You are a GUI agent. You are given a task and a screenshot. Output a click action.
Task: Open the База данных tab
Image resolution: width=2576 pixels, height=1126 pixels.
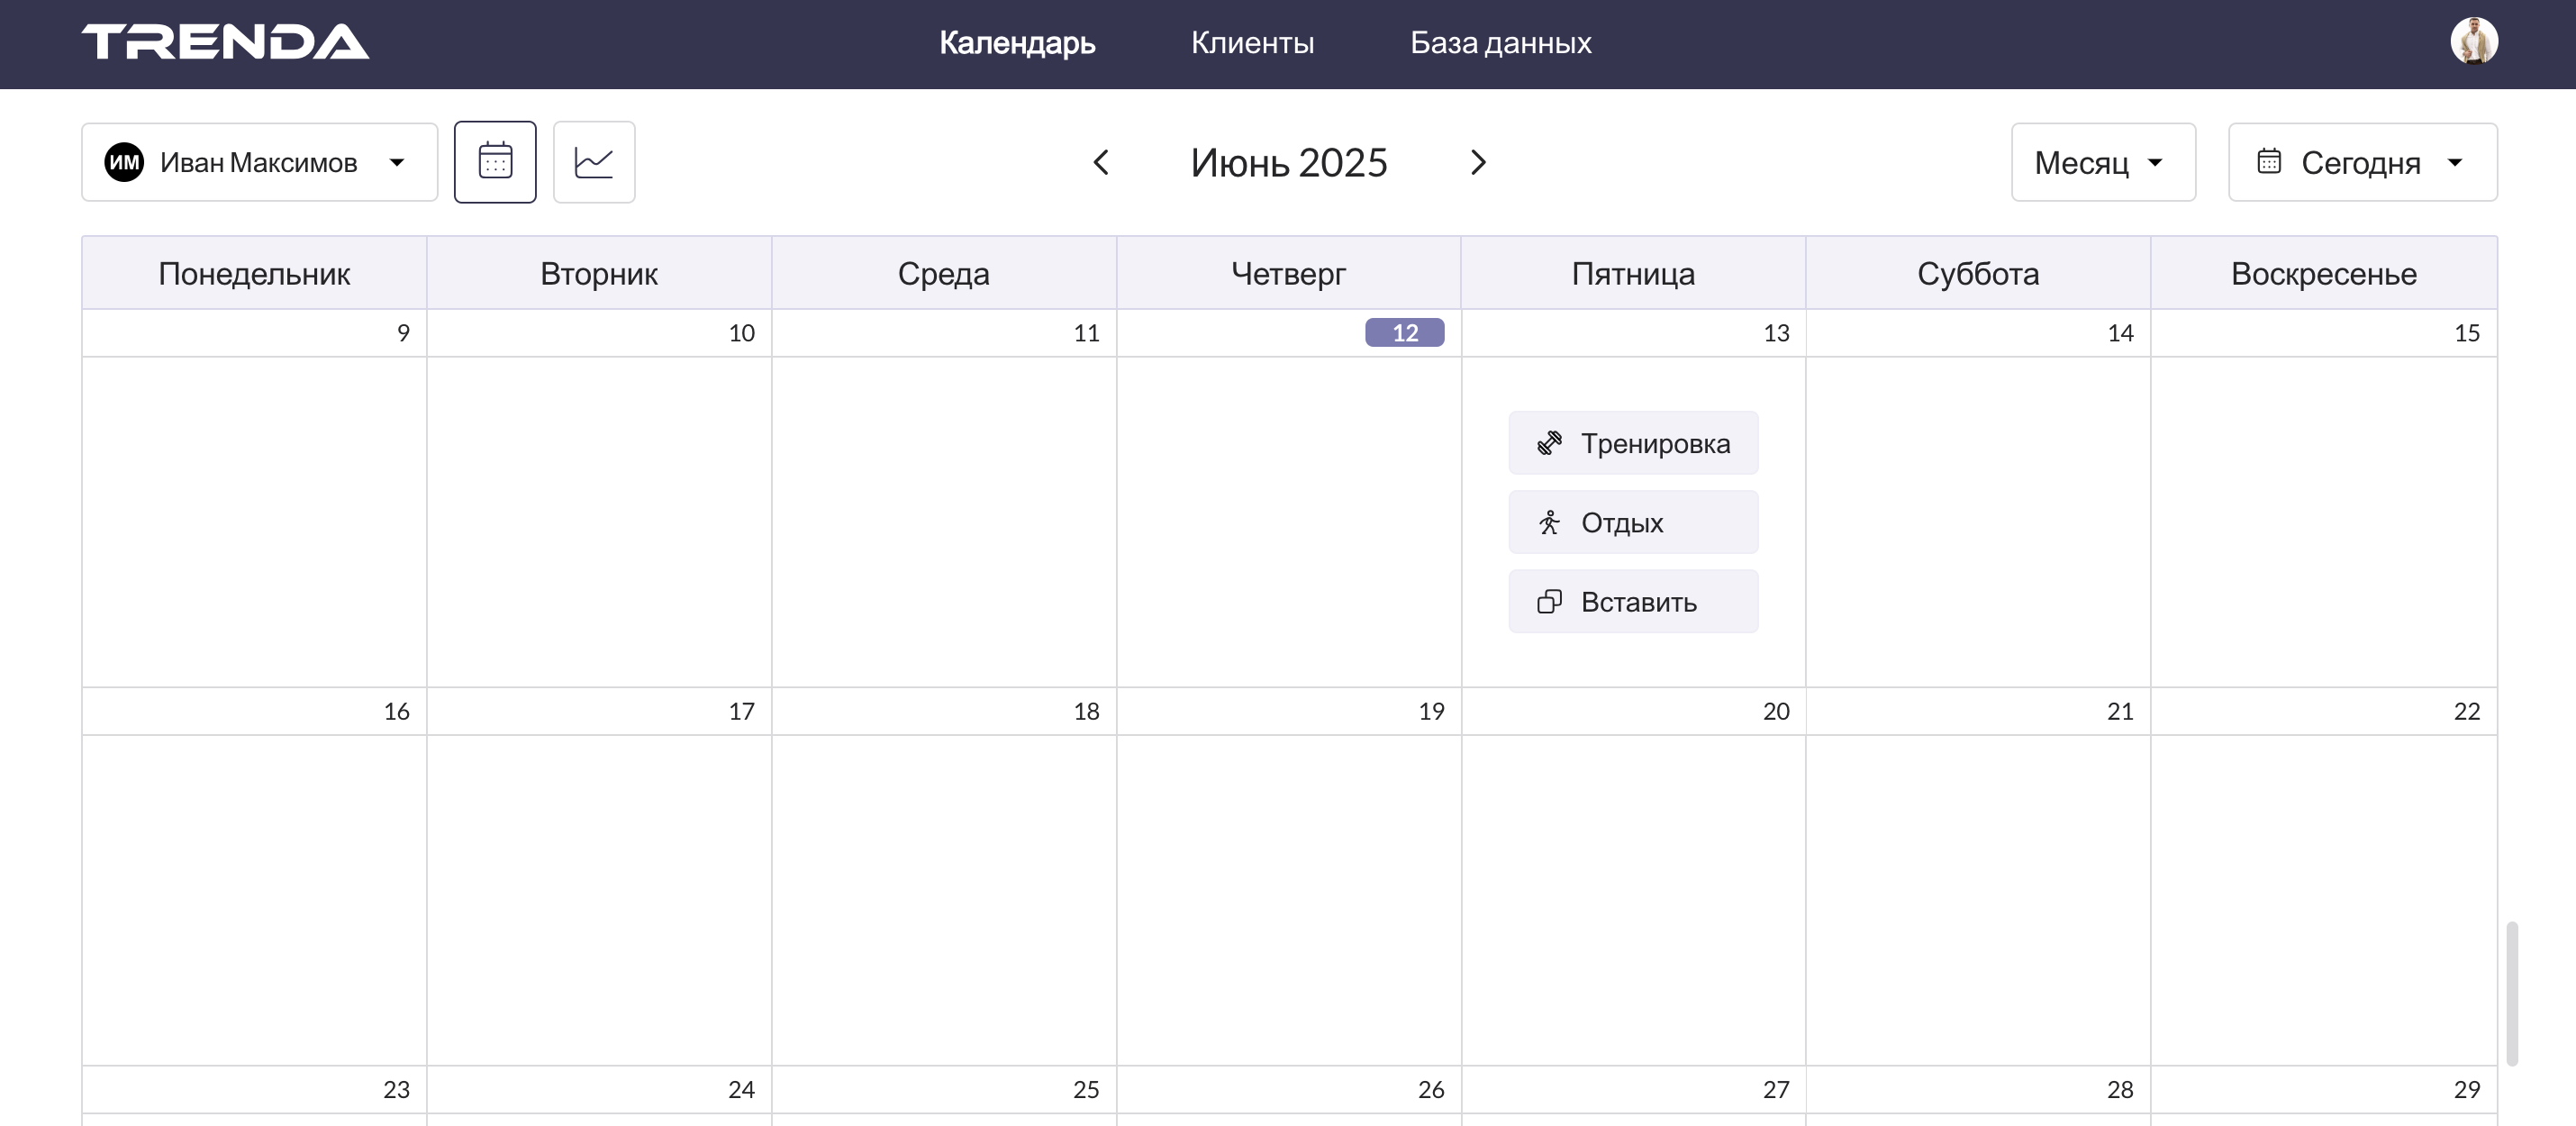(1500, 42)
